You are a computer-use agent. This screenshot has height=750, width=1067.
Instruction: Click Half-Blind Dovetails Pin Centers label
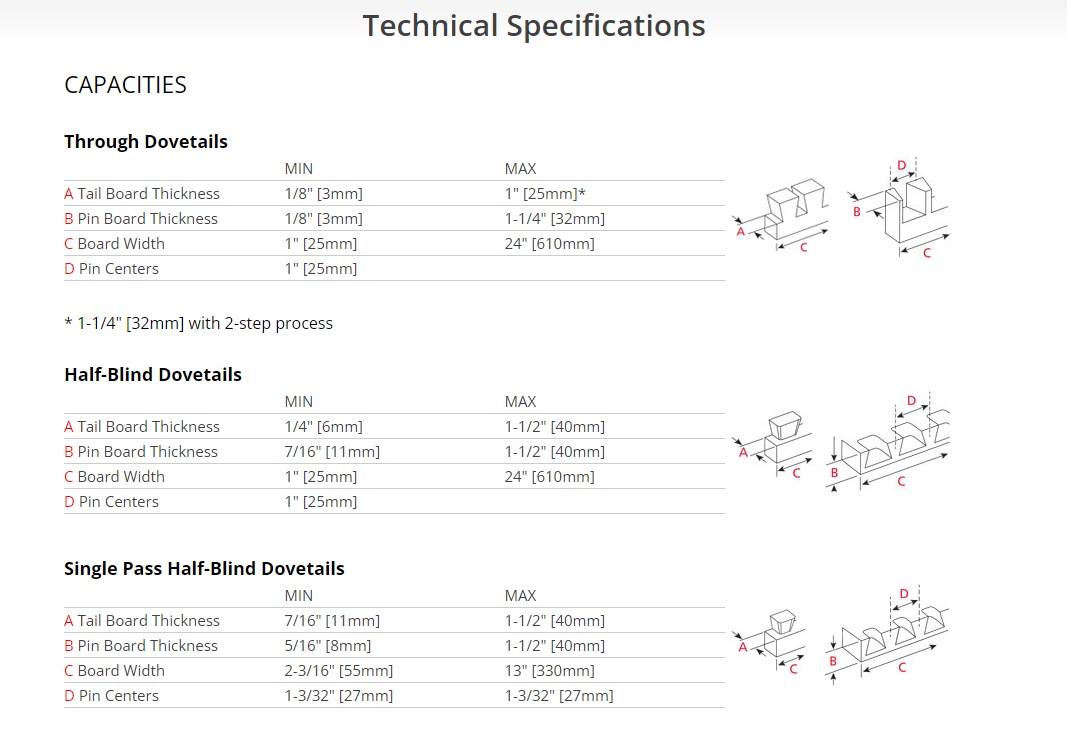pos(111,502)
